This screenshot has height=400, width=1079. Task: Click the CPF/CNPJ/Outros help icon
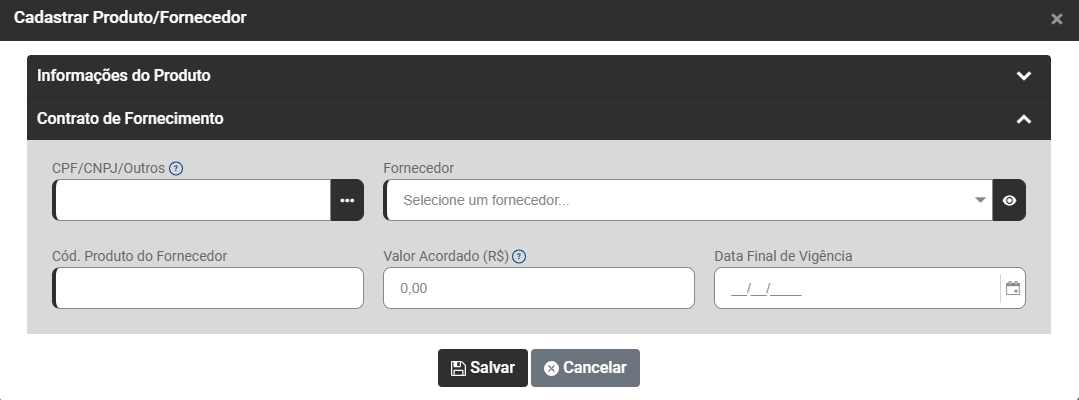coord(176,168)
